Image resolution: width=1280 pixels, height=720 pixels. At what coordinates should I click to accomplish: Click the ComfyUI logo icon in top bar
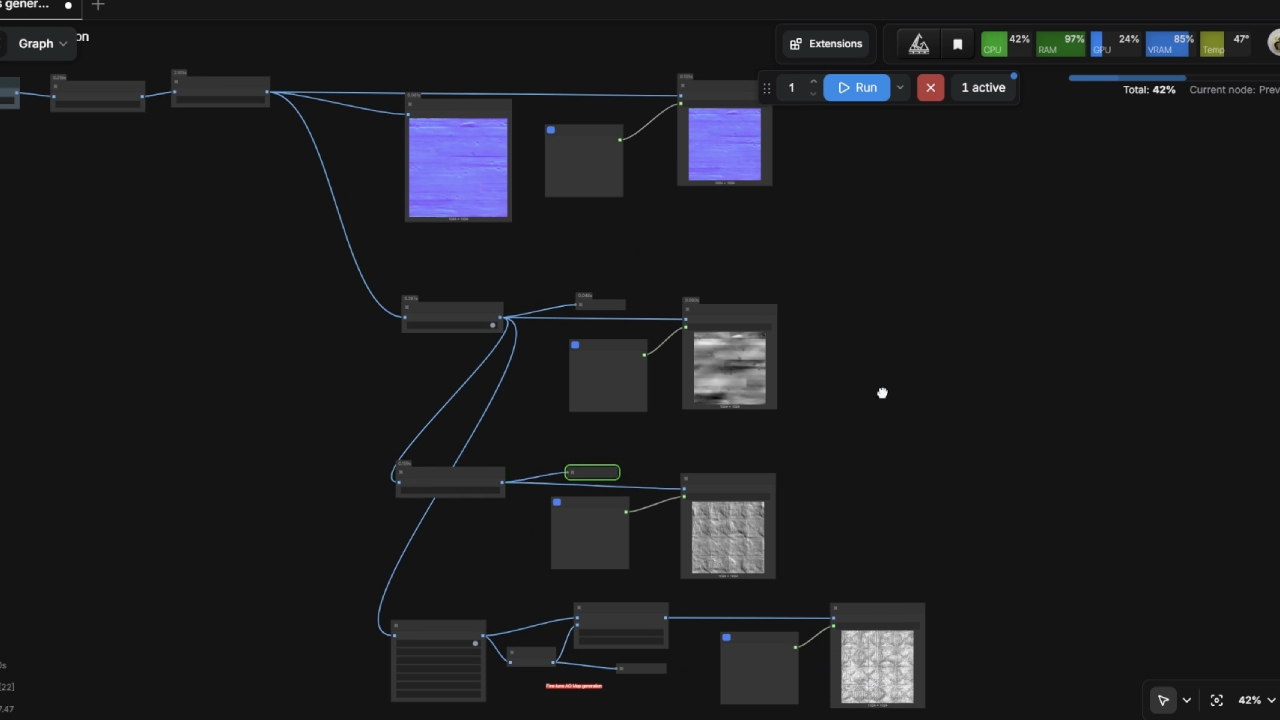coord(919,43)
